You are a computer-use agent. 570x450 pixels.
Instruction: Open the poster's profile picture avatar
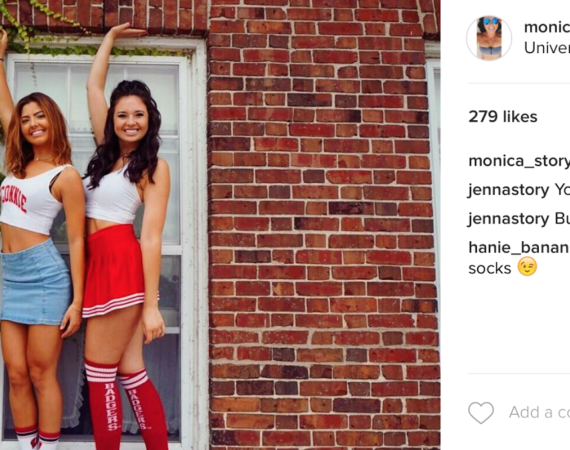coord(489,38)
